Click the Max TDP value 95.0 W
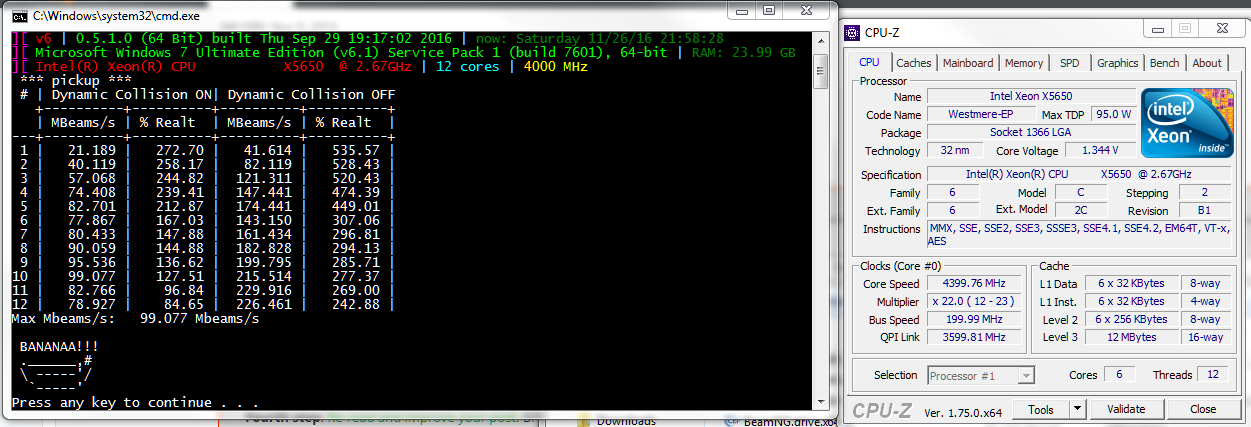Screen dimensions: 1251x427 pyautogui.click(x=1114, y=115)
